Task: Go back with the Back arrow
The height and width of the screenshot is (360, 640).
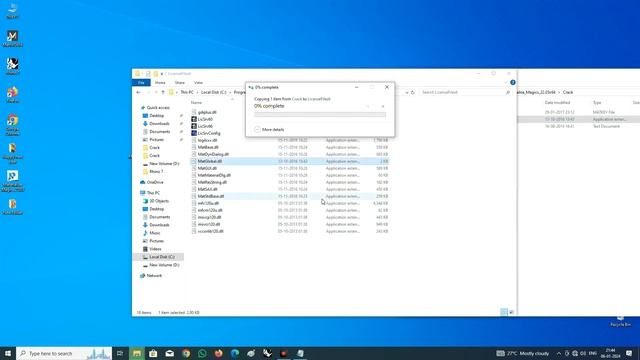Action: 138,92
